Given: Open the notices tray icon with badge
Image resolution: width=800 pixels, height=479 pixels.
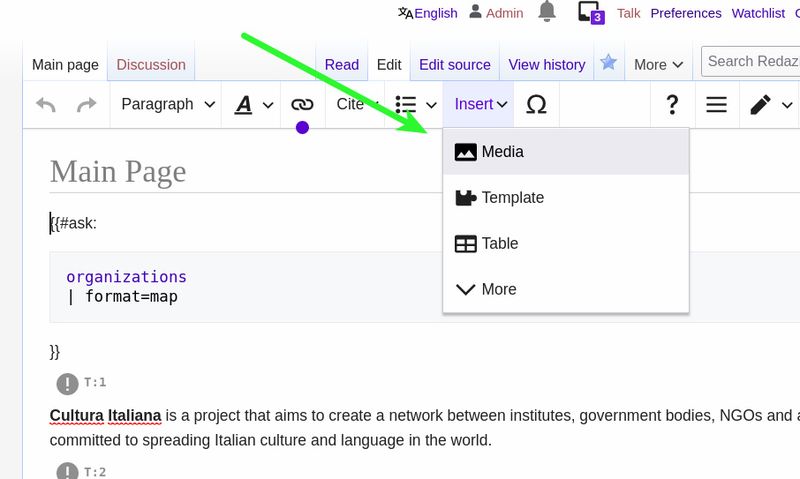Looking at the screenshot, I should (590, 12).
